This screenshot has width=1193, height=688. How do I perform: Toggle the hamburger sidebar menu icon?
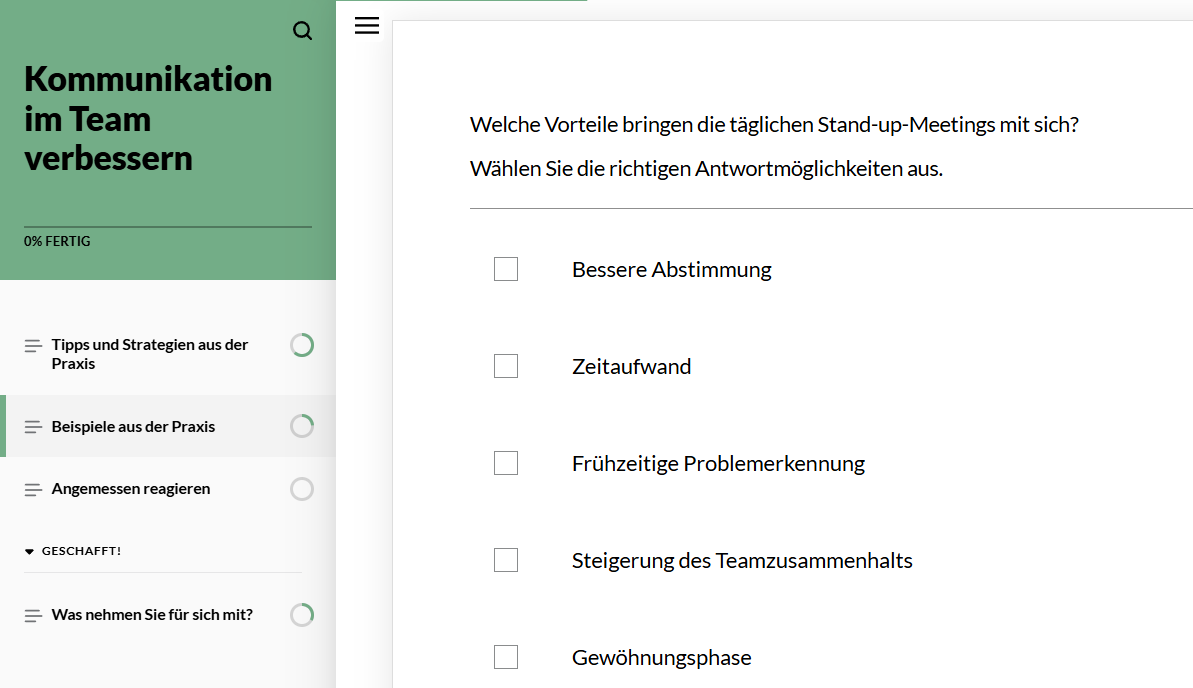[x=367, y=26]
